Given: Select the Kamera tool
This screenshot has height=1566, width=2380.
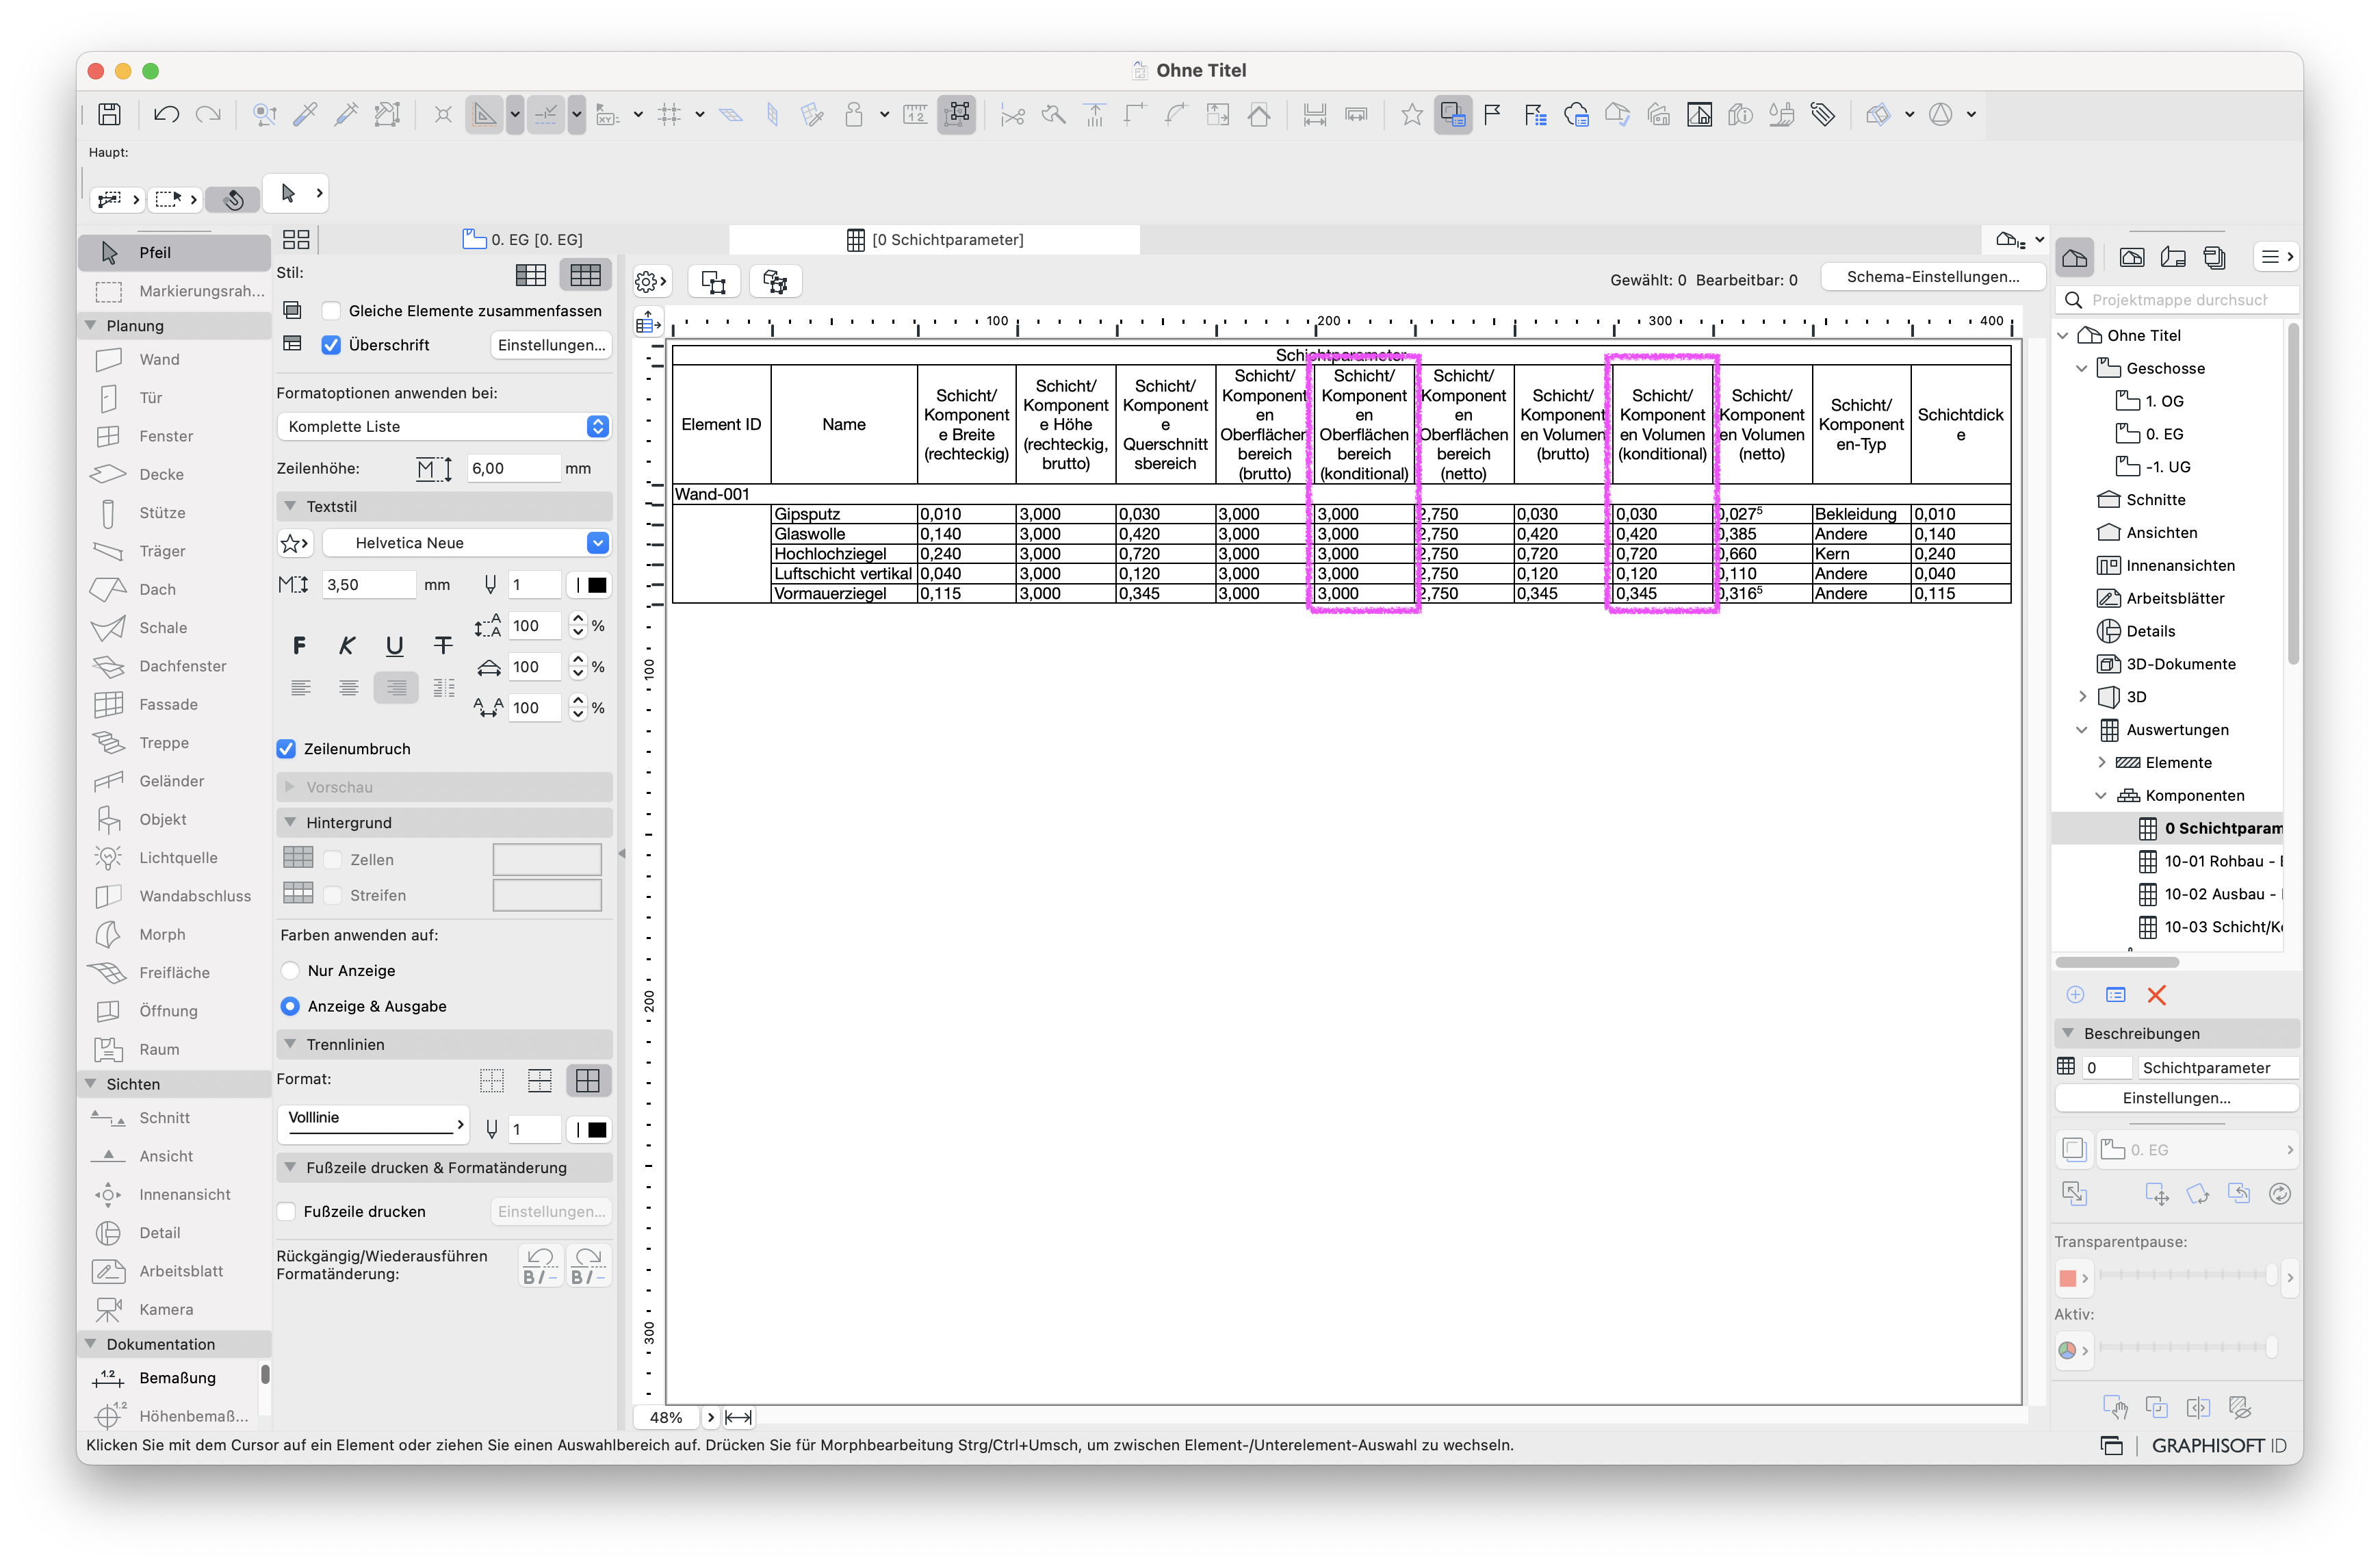Looking at the screenshot, I should [x=175, y=1309].
